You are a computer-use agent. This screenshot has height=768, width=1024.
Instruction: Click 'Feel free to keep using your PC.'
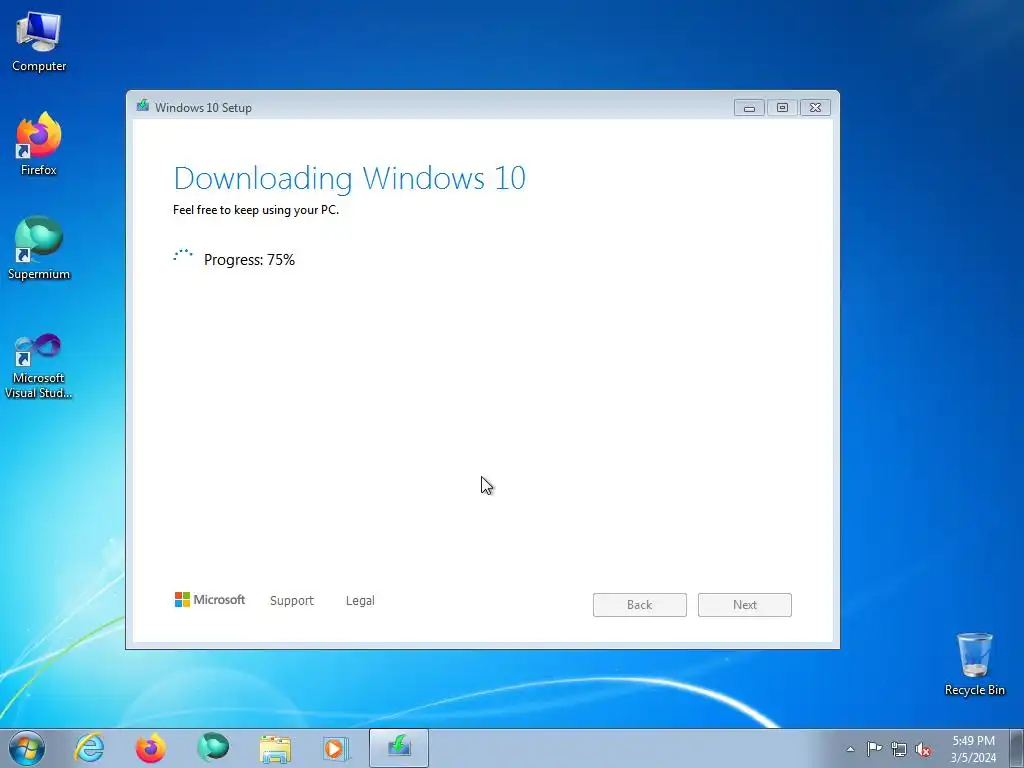256,210
